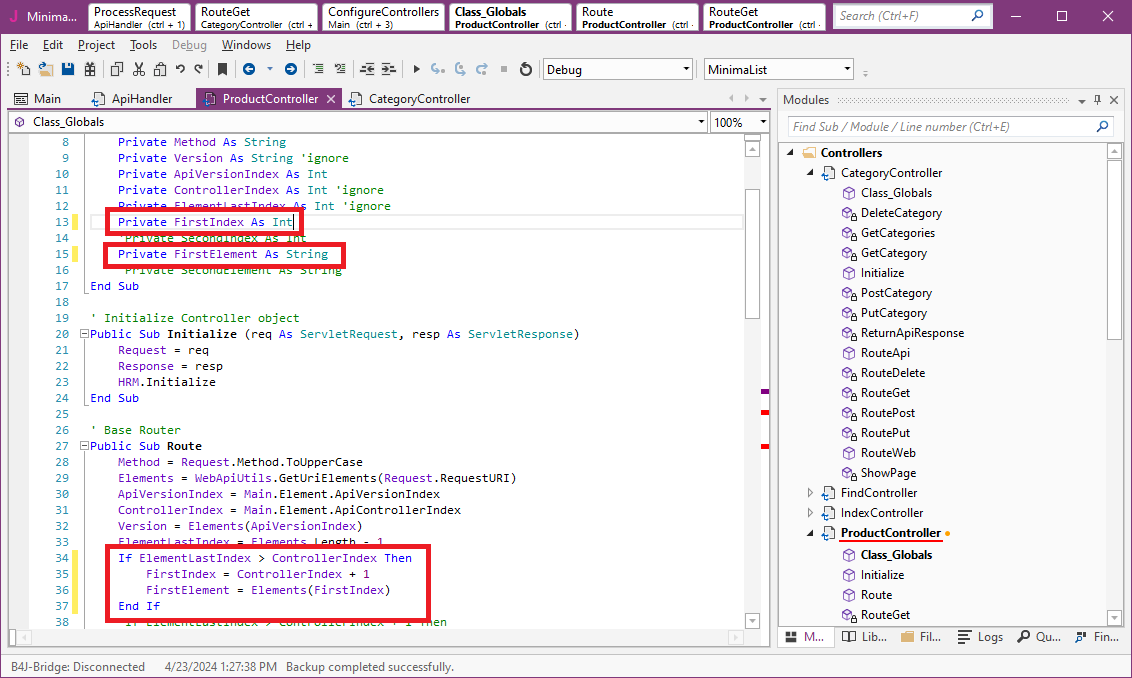The height and width of the screenshot is (678, 1132).
Task: Click the Open folder toolbar icon
Action: [46, 69]
